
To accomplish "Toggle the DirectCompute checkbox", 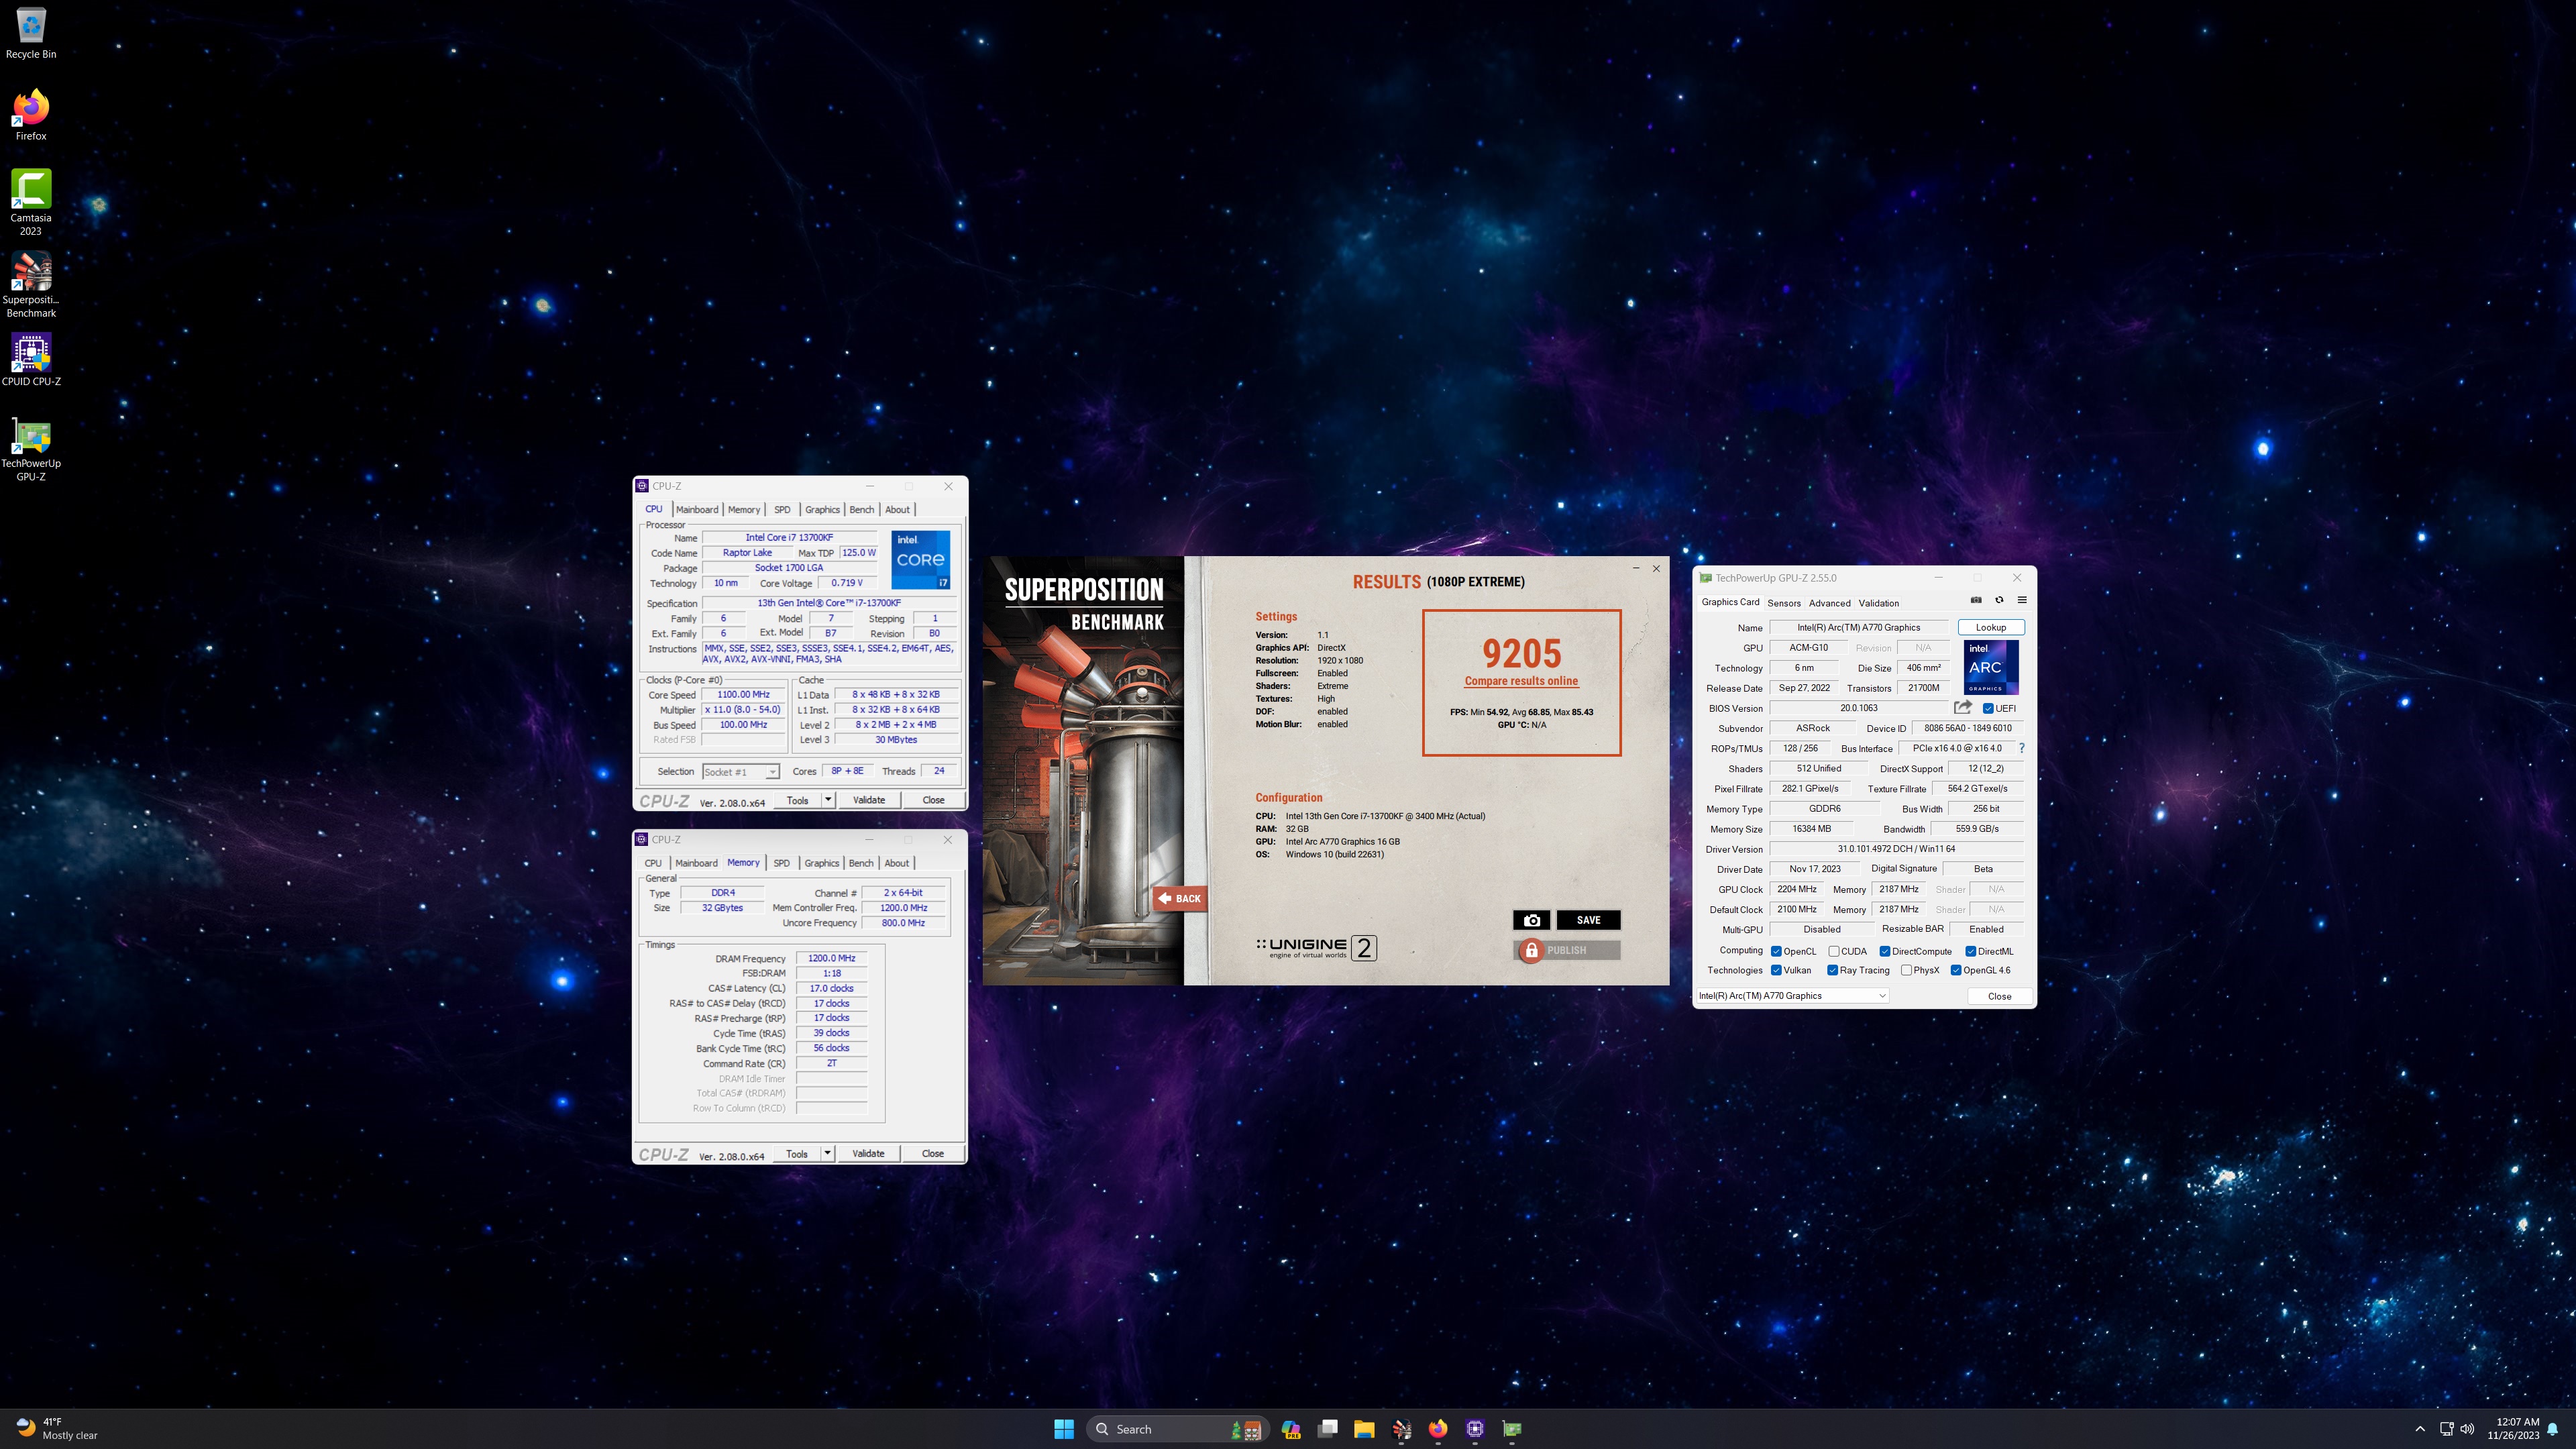I will (x=1885, y=951).
